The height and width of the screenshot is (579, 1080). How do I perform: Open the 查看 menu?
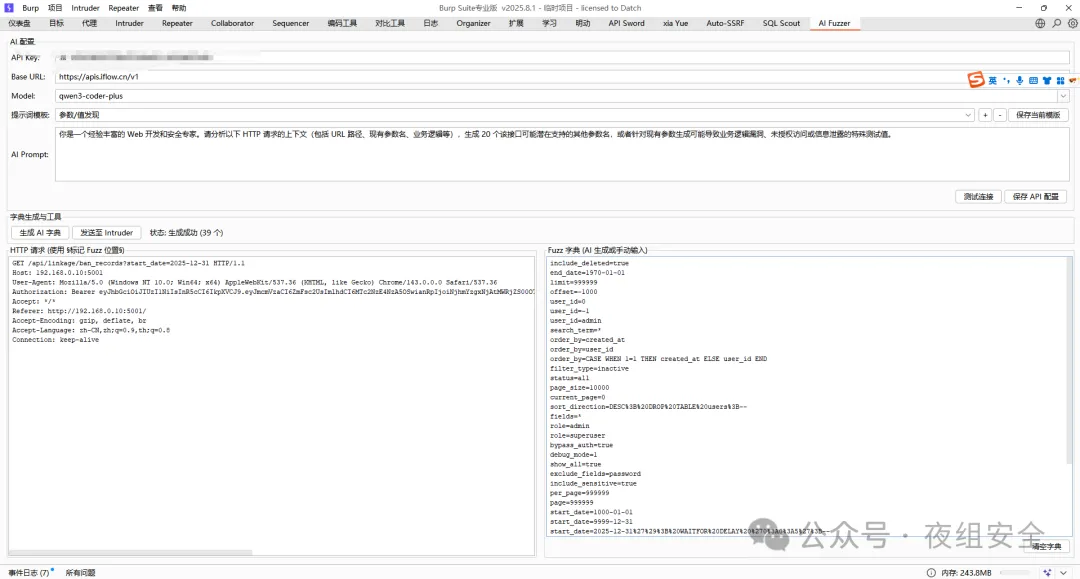coord(155,8)
